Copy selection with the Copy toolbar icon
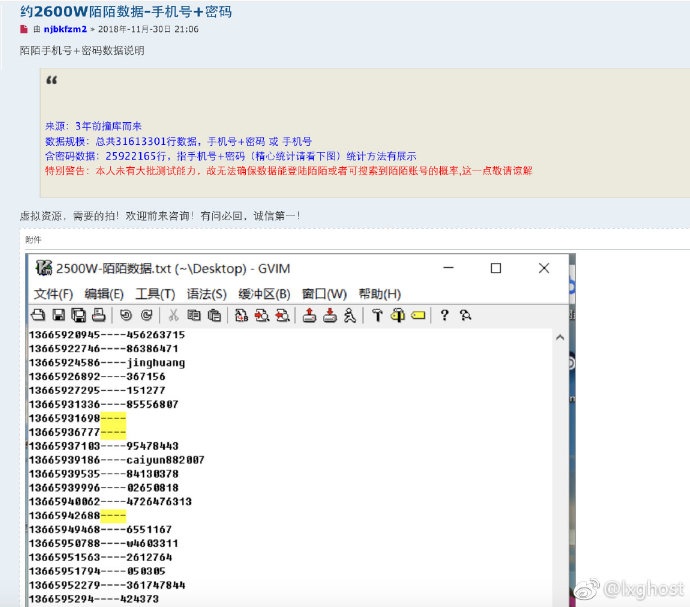Image resolution: width=690 pixels, height=607 pixels. (x=192, y=316)
